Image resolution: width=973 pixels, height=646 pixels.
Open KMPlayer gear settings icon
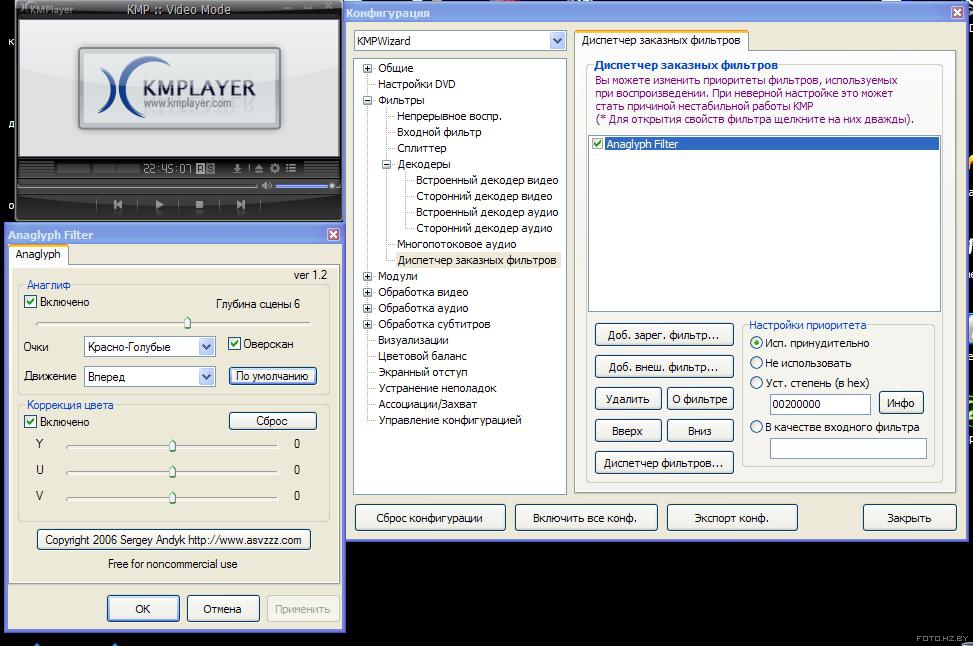click(274, 168)
